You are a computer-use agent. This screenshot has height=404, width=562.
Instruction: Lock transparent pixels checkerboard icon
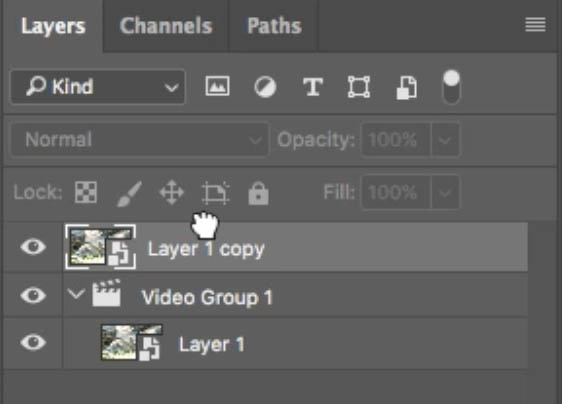[86, 193]
